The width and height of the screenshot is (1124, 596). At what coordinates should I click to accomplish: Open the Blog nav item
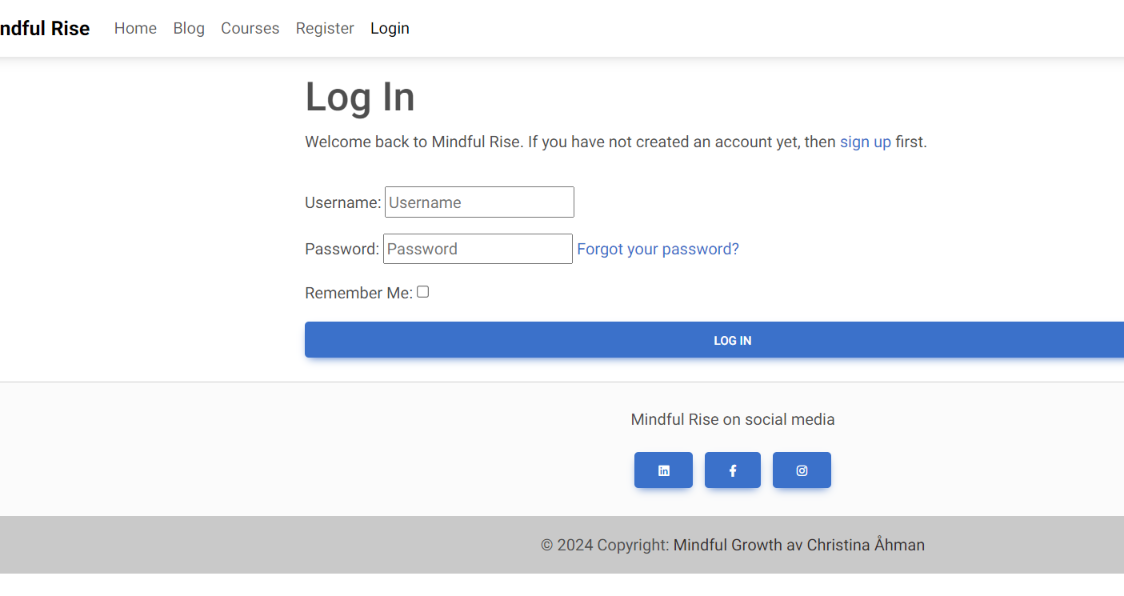[189, 28]
